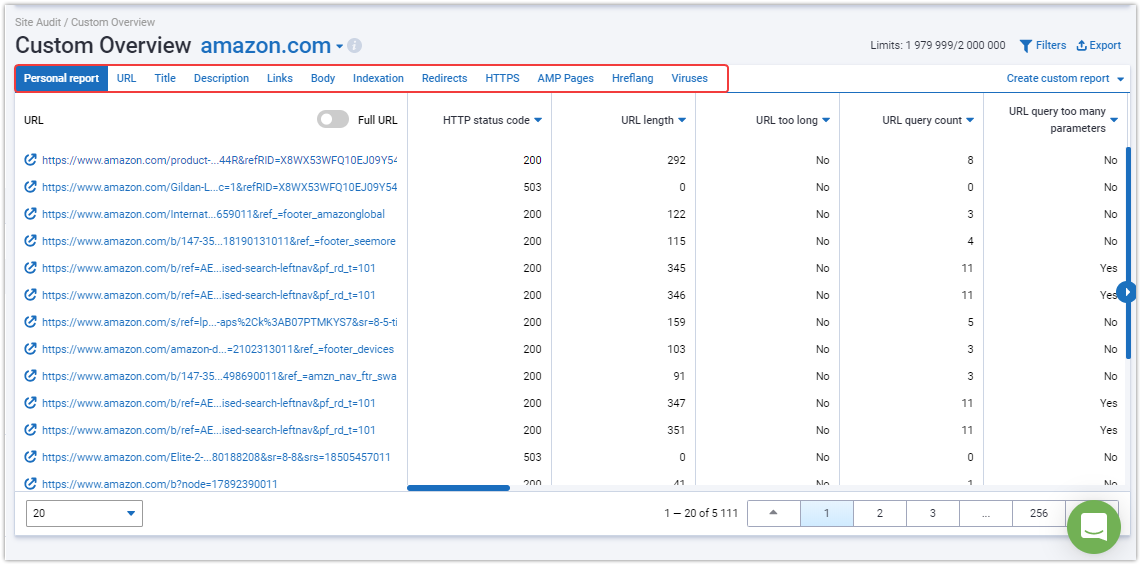Click URL length value 351
The height and width of the screenshot is (565, 1141).
click(677, 430)
